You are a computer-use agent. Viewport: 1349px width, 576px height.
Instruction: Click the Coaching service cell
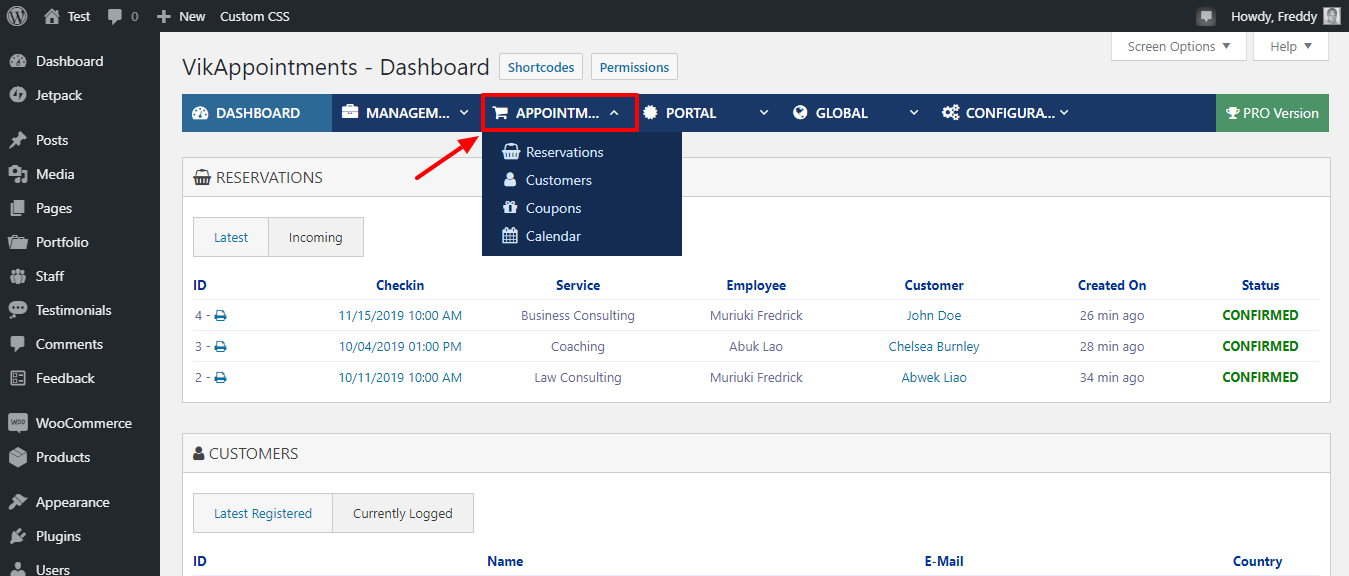578,347
